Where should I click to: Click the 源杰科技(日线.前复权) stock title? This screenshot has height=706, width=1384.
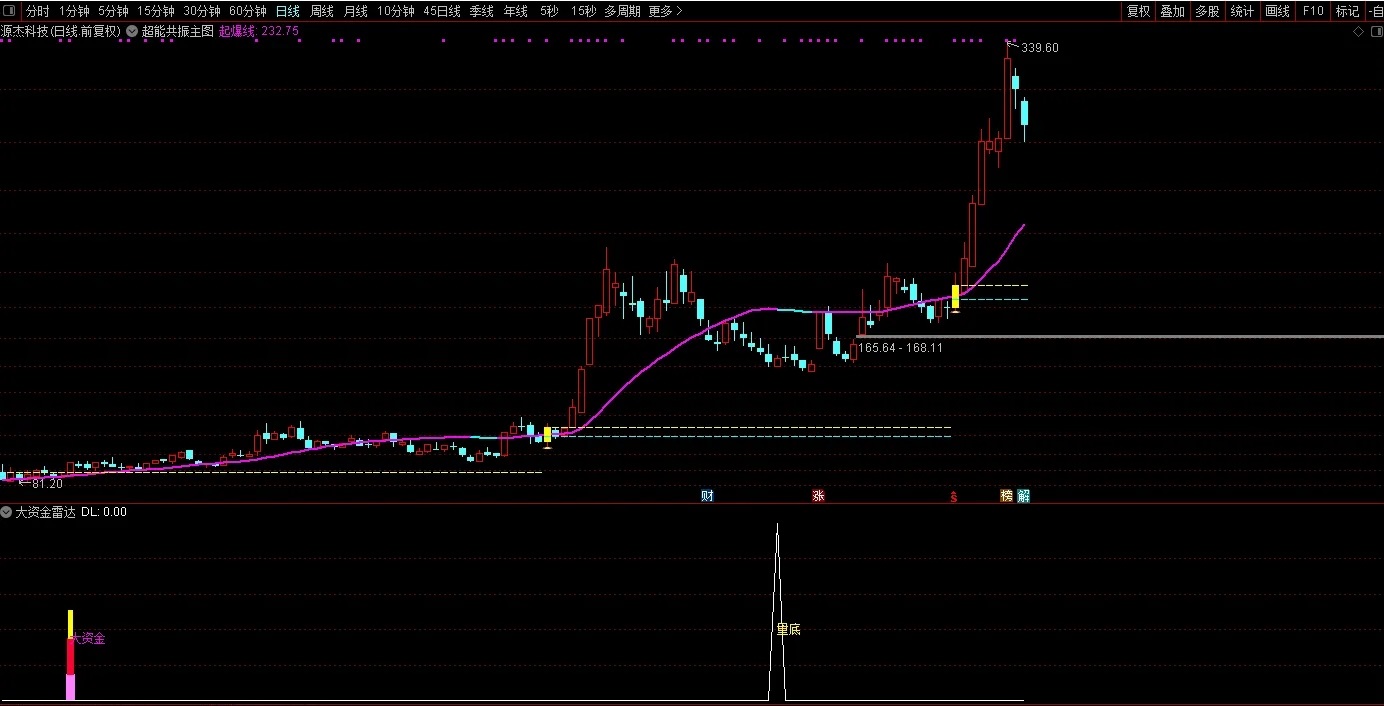point(61,31)
